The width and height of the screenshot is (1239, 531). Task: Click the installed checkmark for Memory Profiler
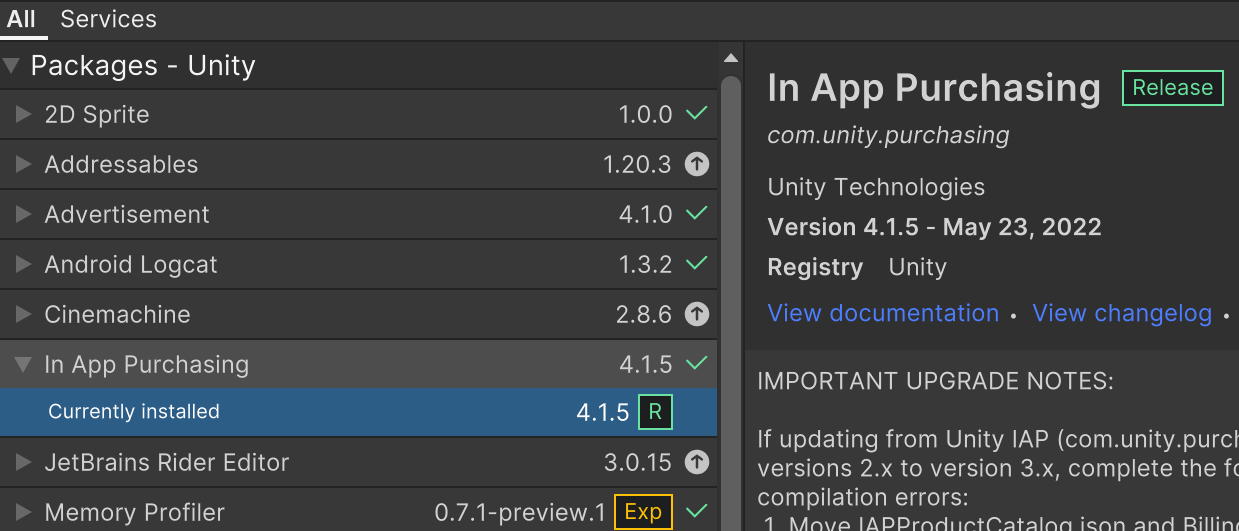(696, 512)
